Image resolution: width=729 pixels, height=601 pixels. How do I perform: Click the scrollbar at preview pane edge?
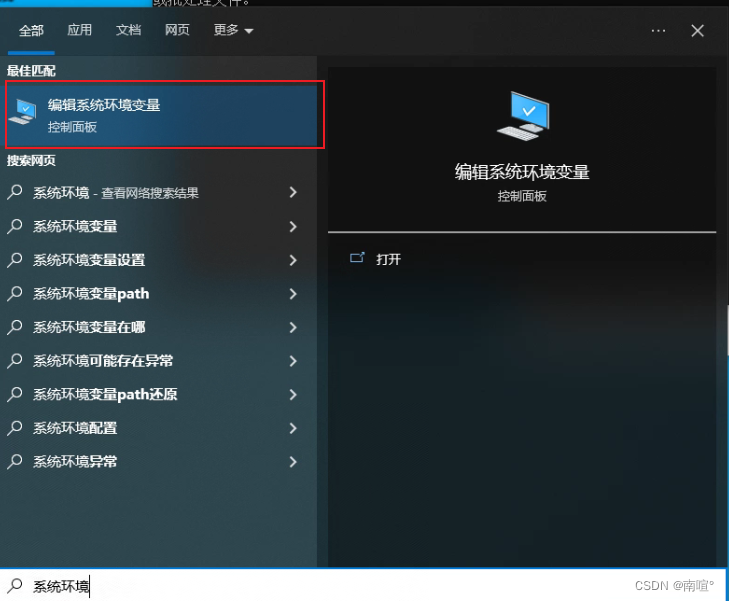point(727,330)
